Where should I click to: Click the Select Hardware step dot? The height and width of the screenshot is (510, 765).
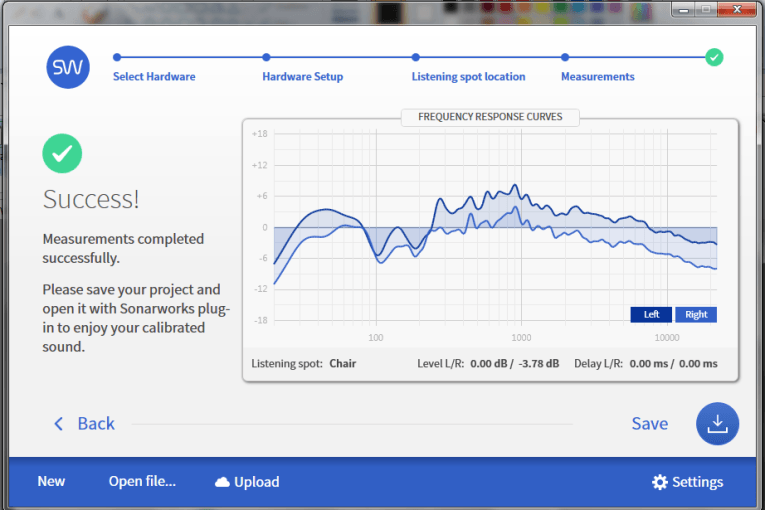coord(117,57)
